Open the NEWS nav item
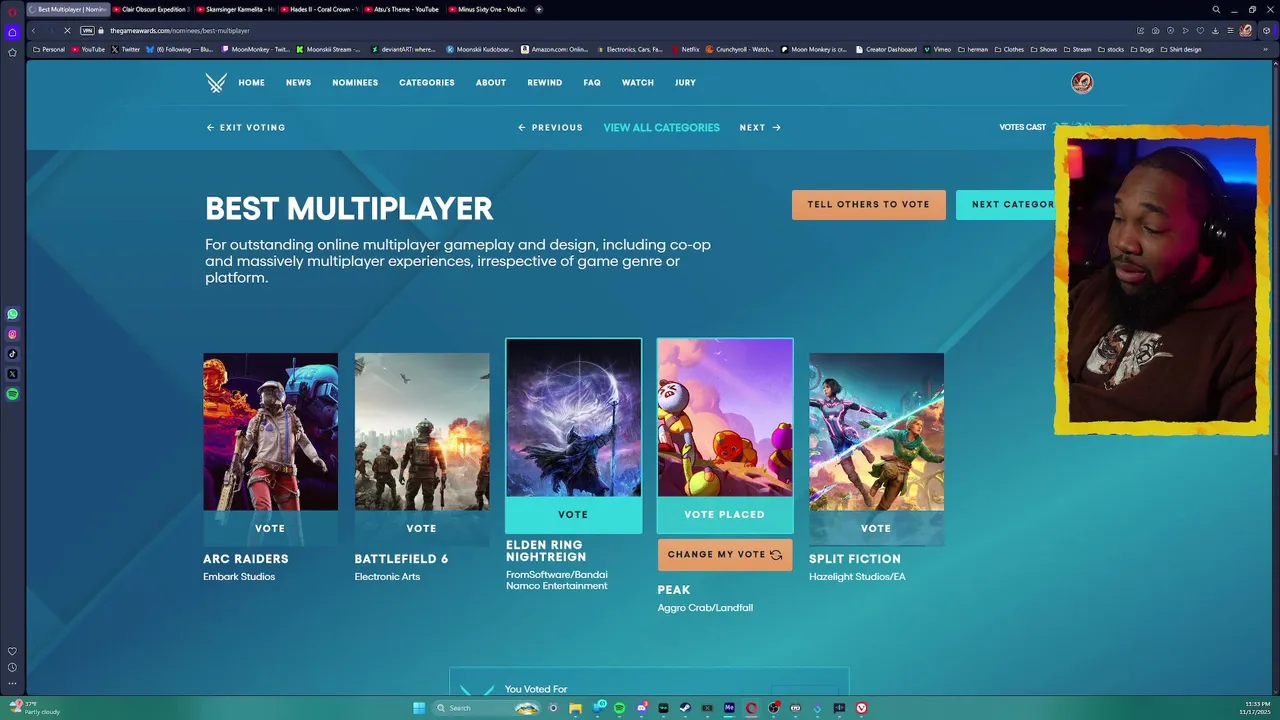 [x=299, y=83]
